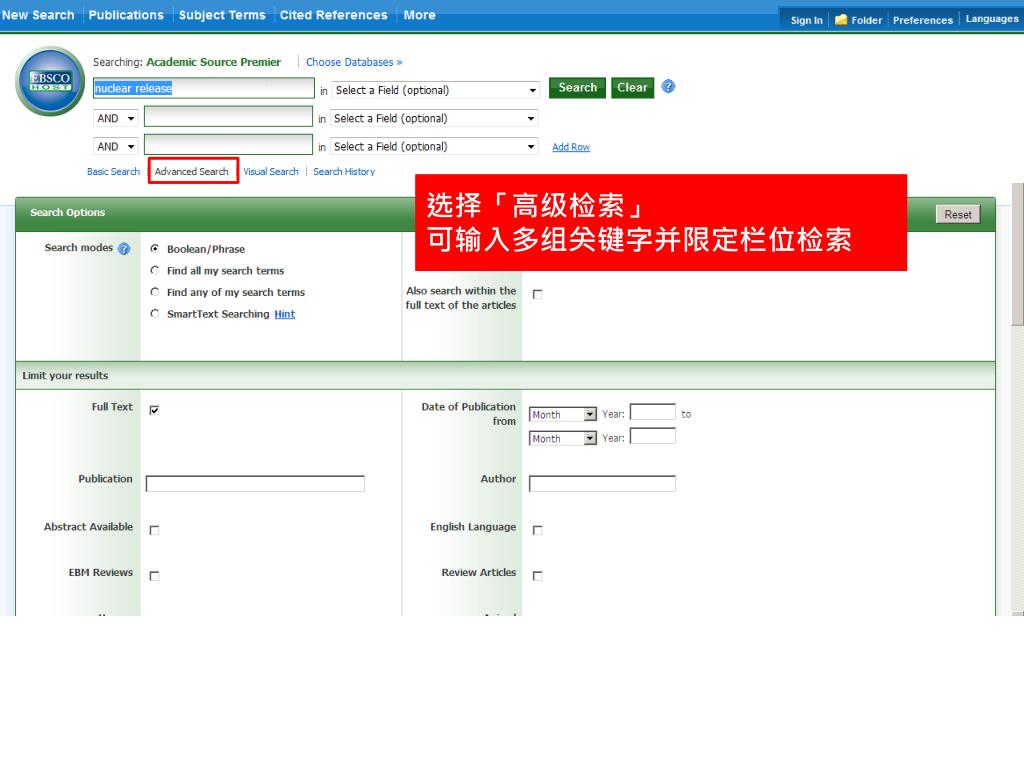Select SmartText Searching mode

(155, 313)
